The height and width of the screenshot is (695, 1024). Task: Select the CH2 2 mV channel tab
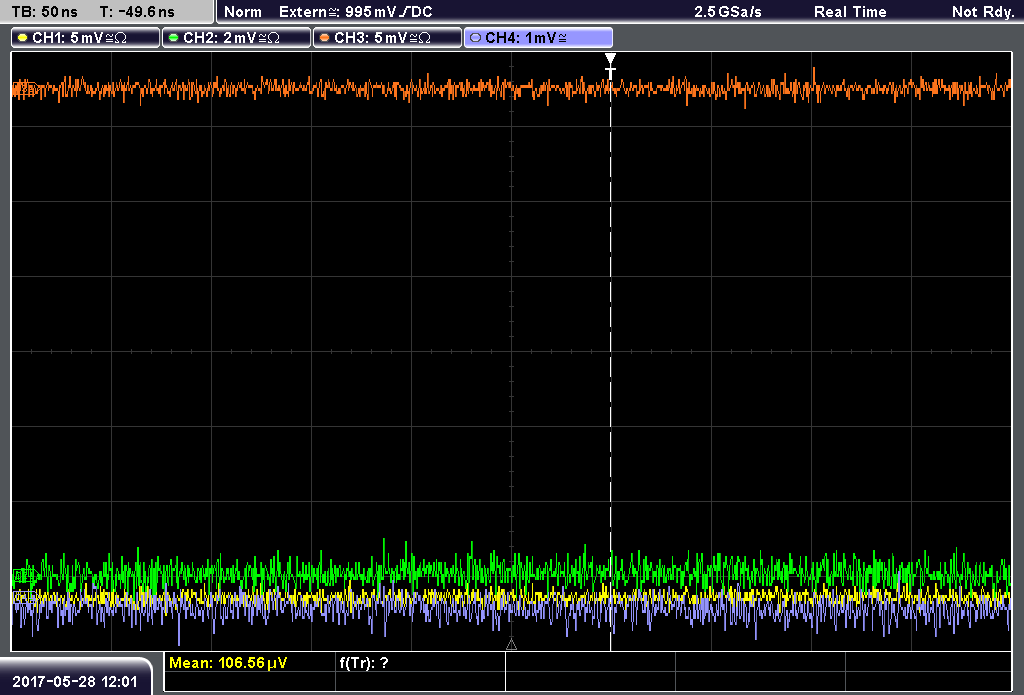tap(236, 38)
